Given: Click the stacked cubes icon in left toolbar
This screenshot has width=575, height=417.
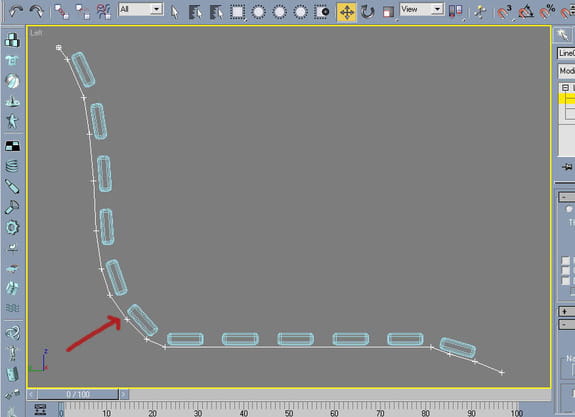Looking at the screenshot, I should point(12,40).
